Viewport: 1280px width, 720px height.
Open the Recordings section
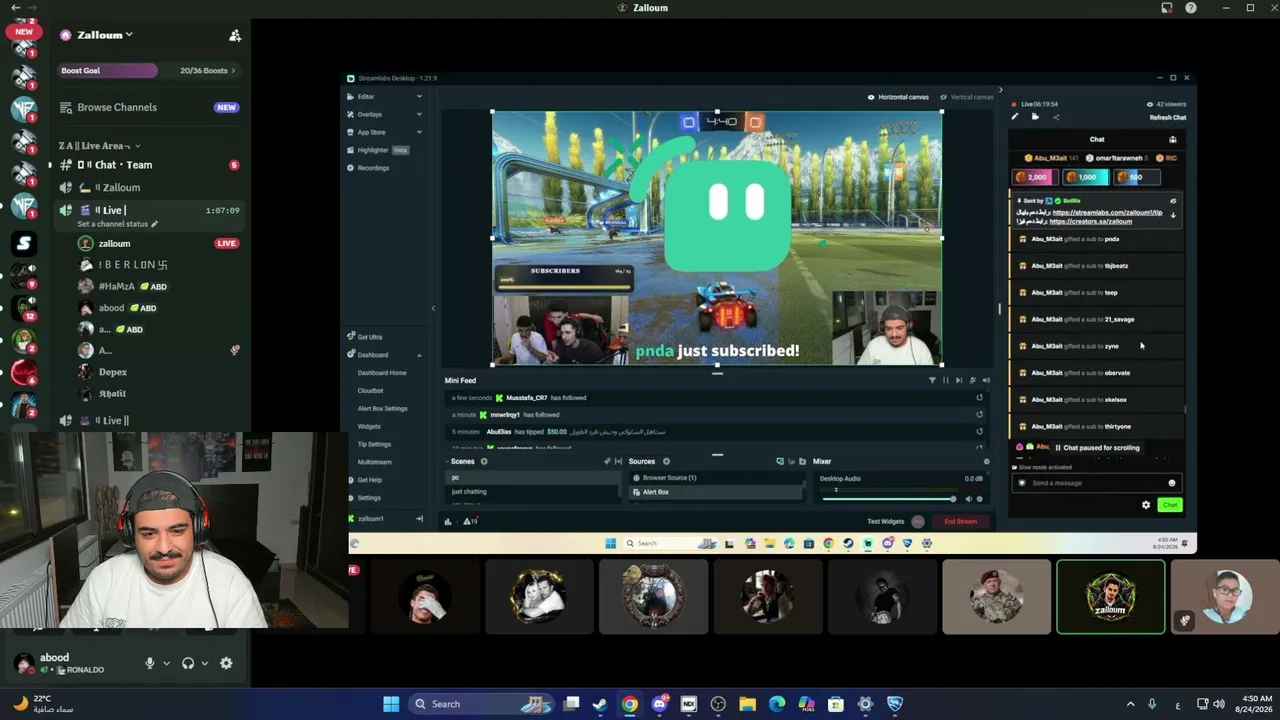click(369, 168)
